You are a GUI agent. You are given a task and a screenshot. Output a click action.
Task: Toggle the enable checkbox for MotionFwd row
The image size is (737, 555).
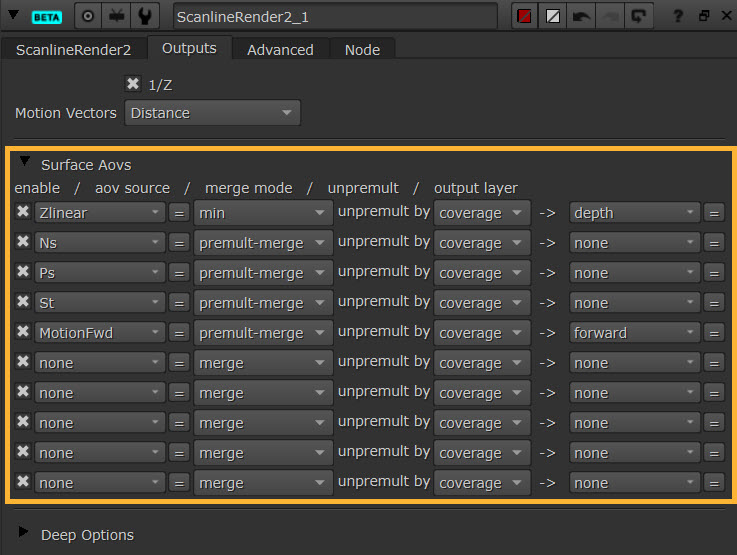tap(23, 332)
